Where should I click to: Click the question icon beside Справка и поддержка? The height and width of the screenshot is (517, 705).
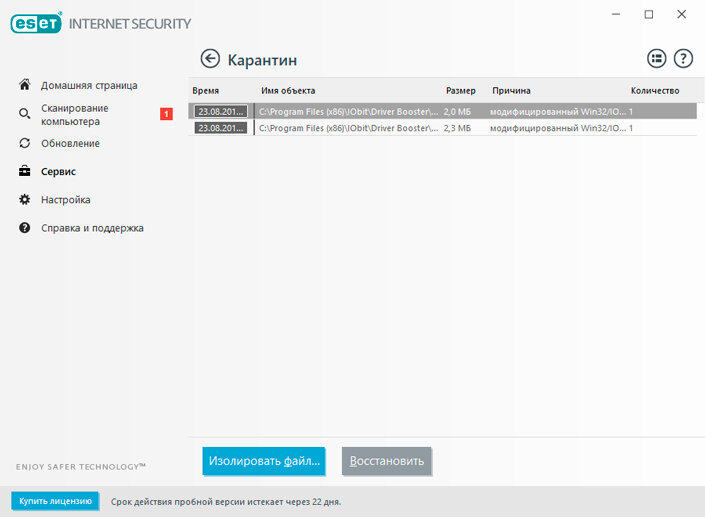tap(25, 228)
